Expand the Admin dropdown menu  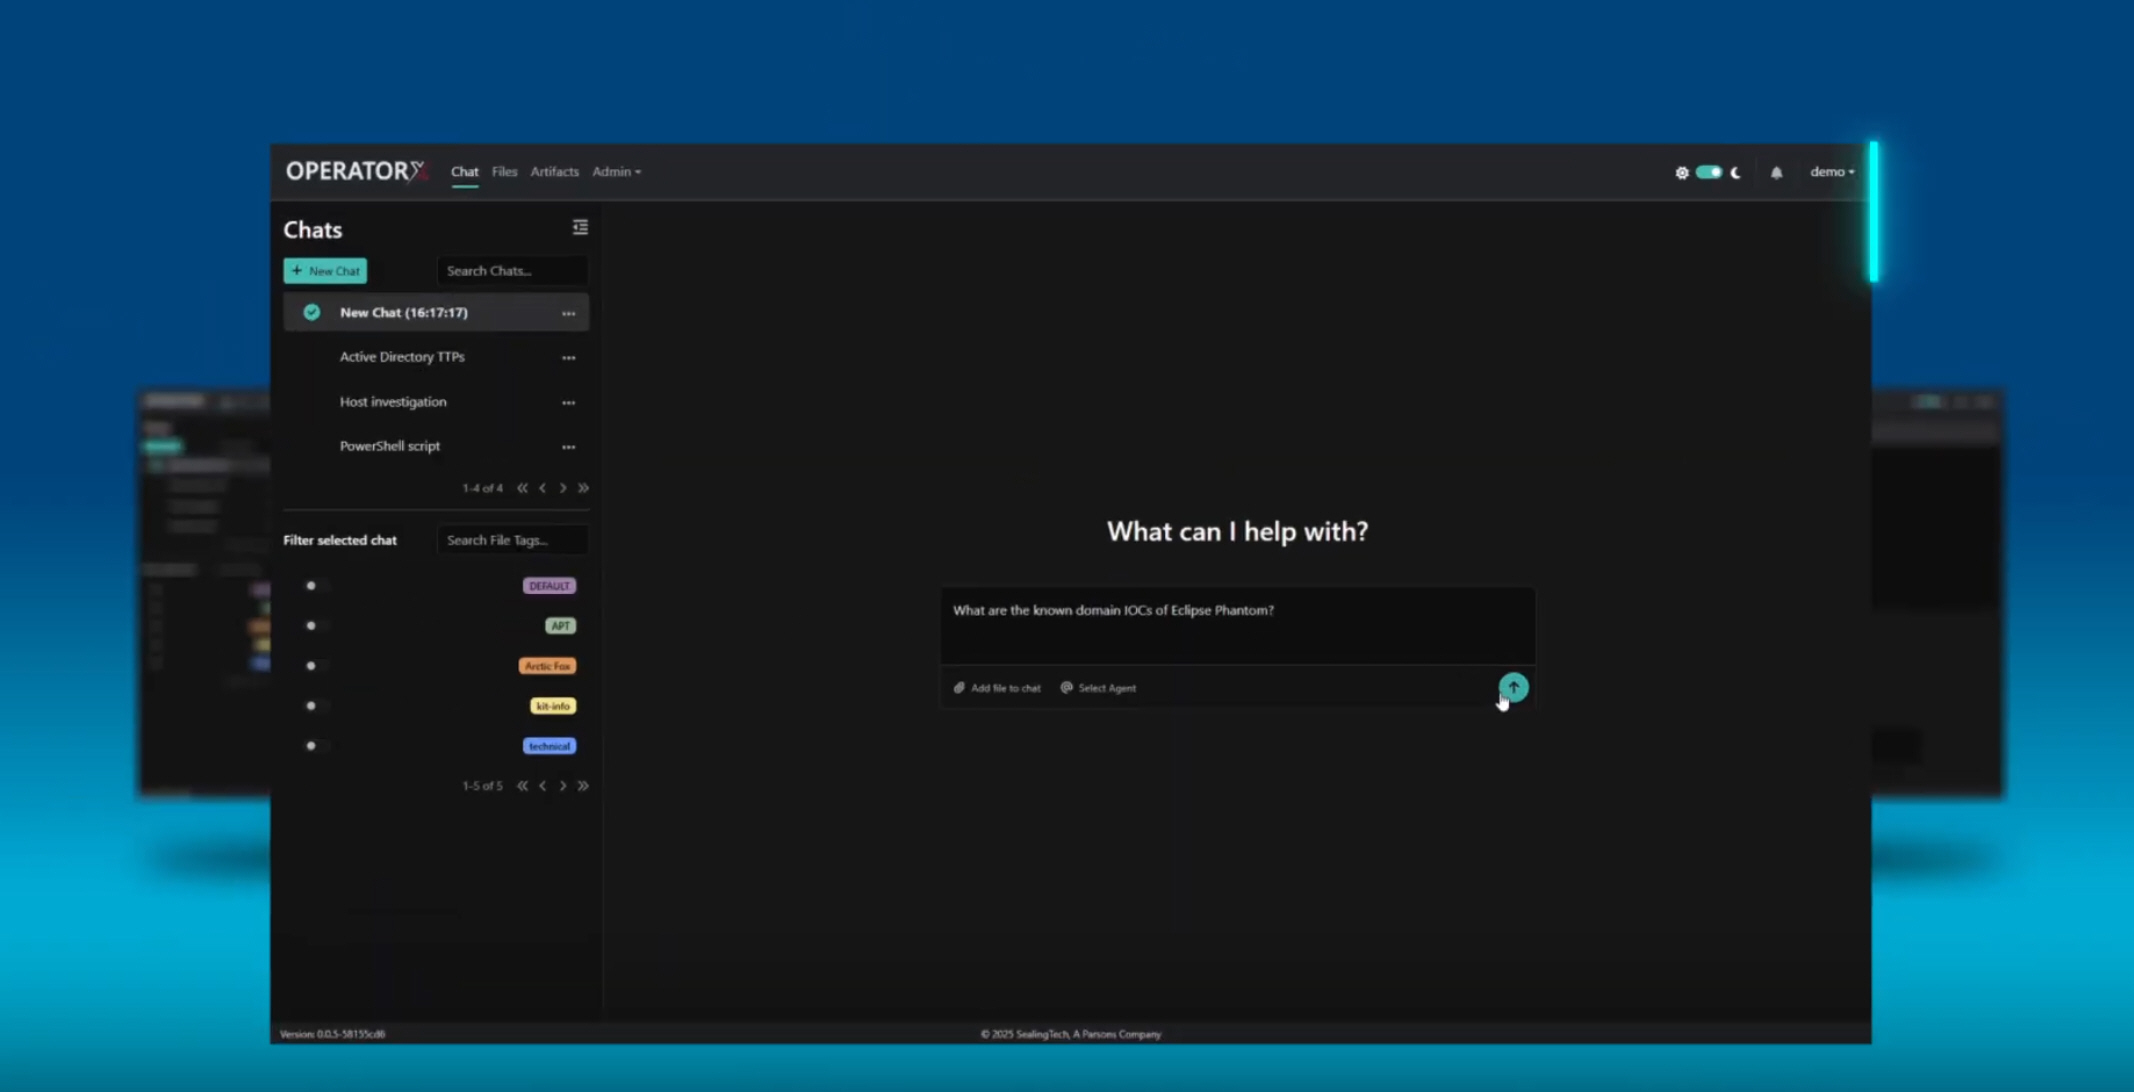coord(616,172)
